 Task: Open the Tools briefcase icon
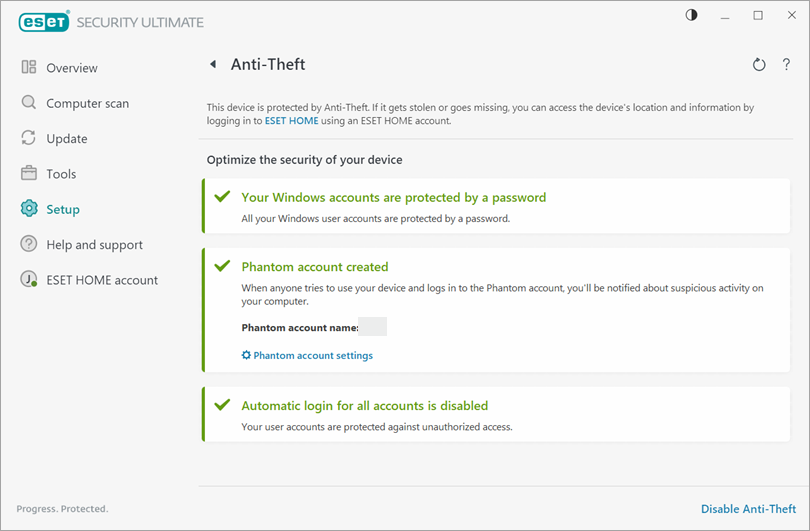[x=29, y=174]
